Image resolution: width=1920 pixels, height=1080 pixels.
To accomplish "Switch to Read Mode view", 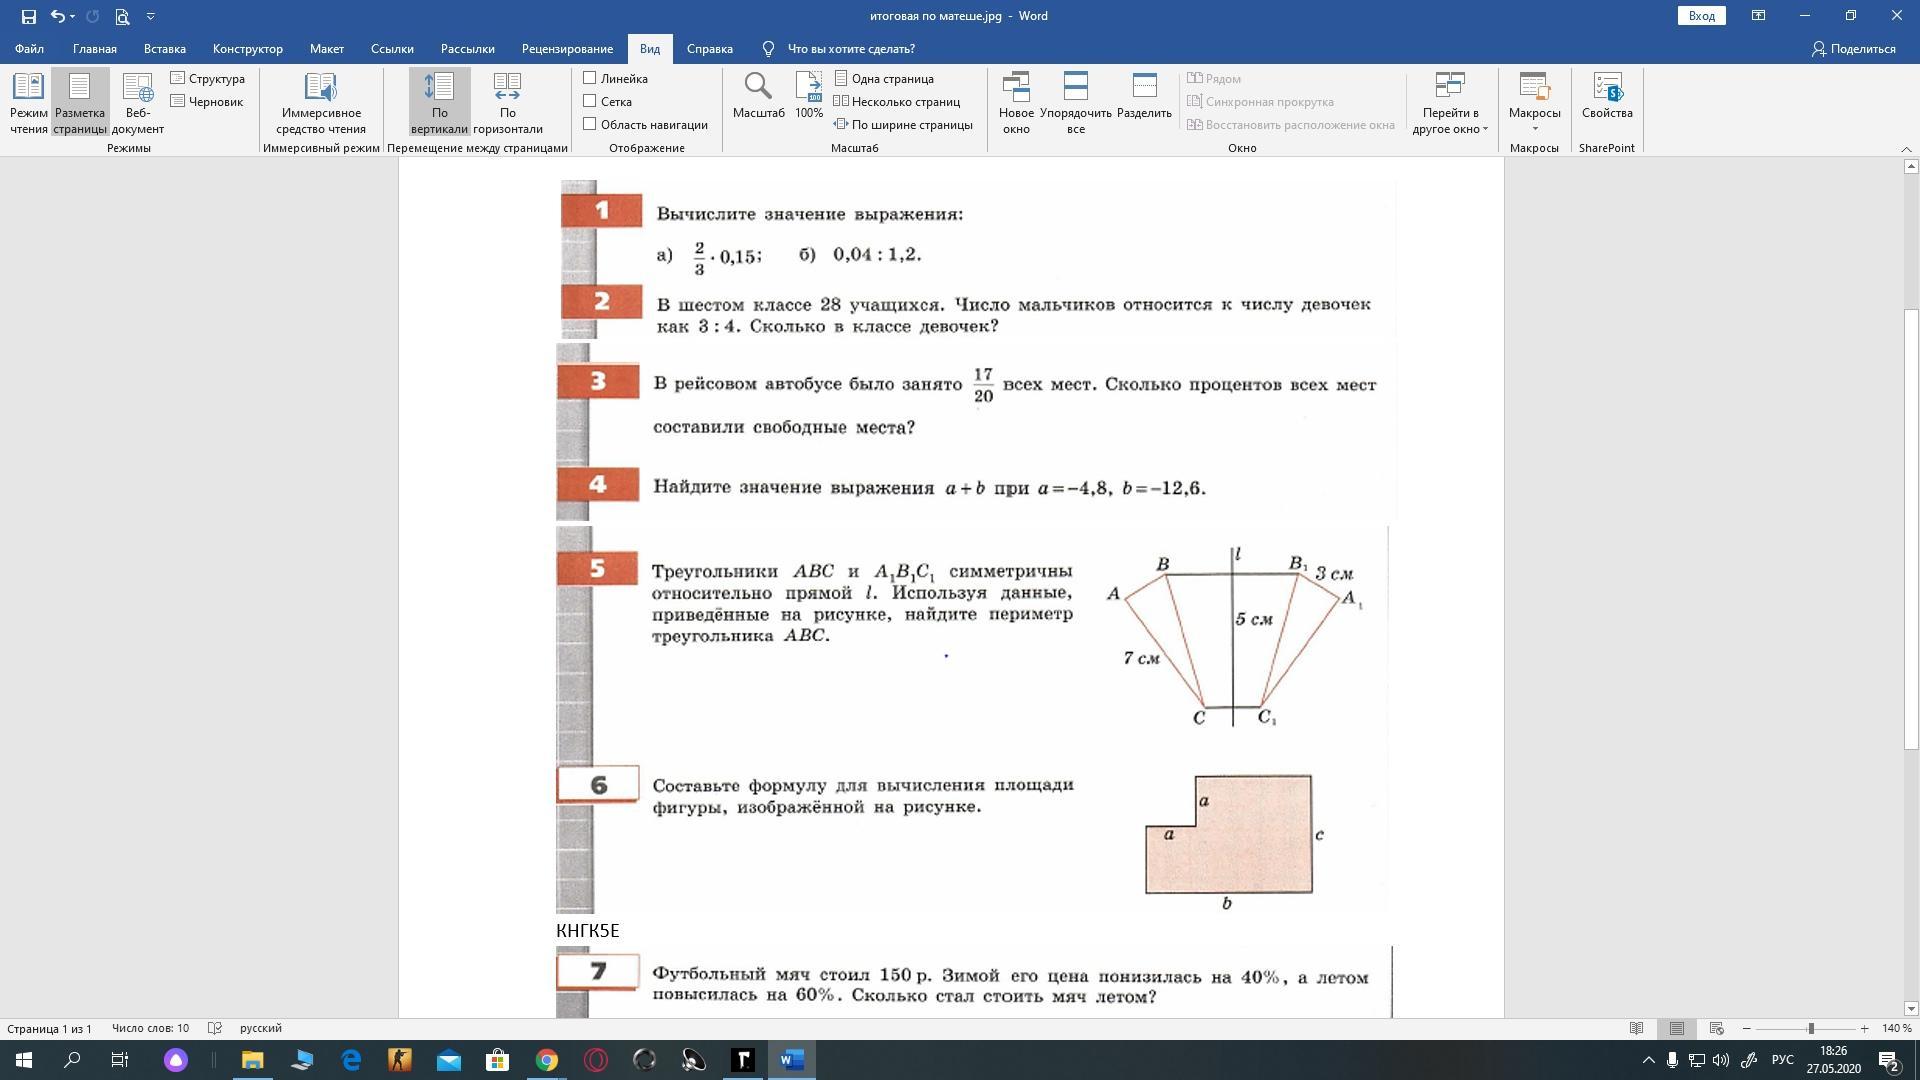I will coord(29,103).
